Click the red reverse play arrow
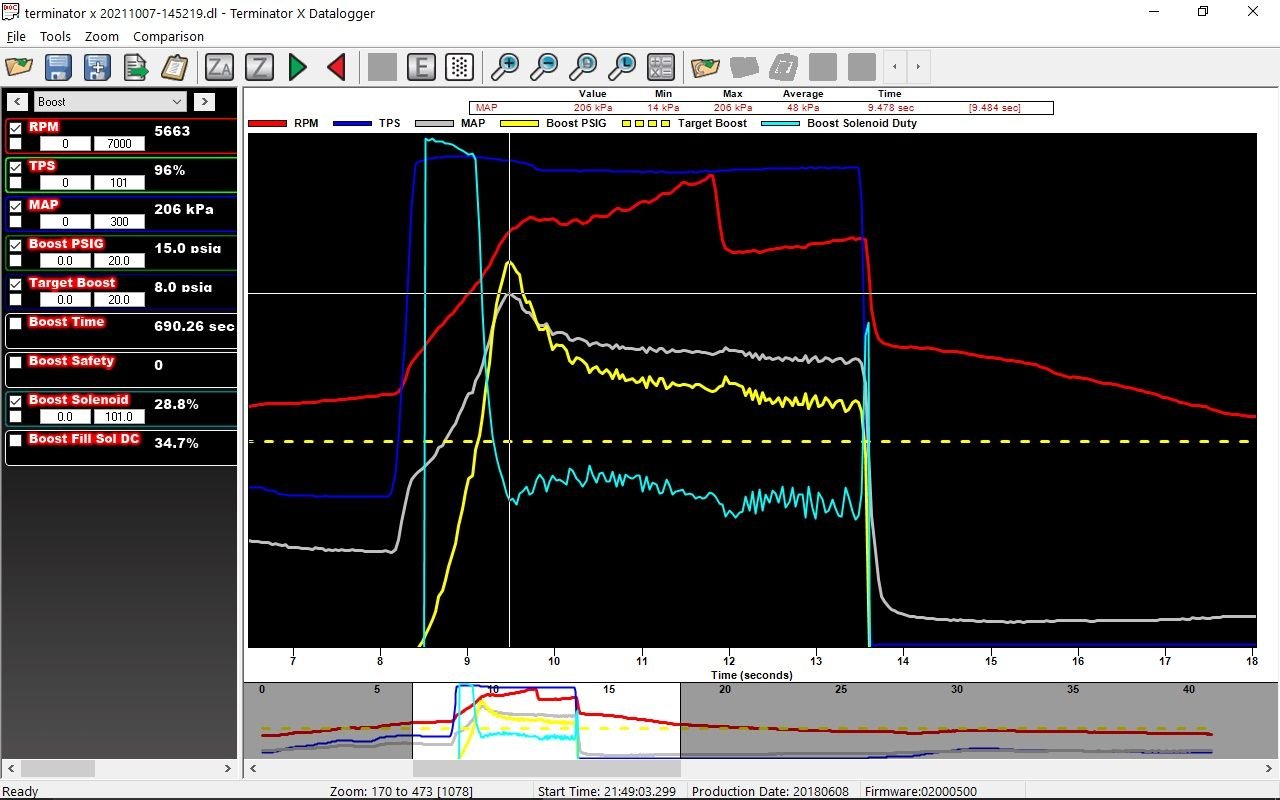The width and height of the screenshot is (1280, 800). point(336,67)
